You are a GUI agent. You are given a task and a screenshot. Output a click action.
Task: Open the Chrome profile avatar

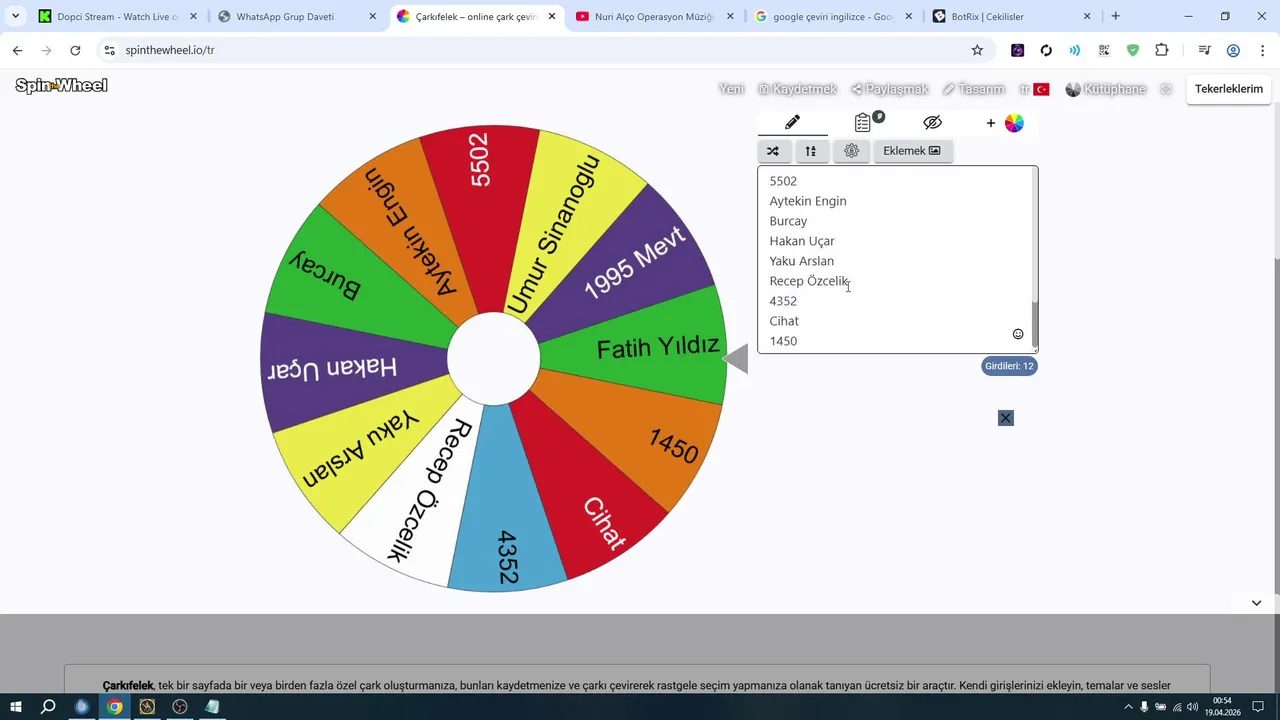(1233, 50)
